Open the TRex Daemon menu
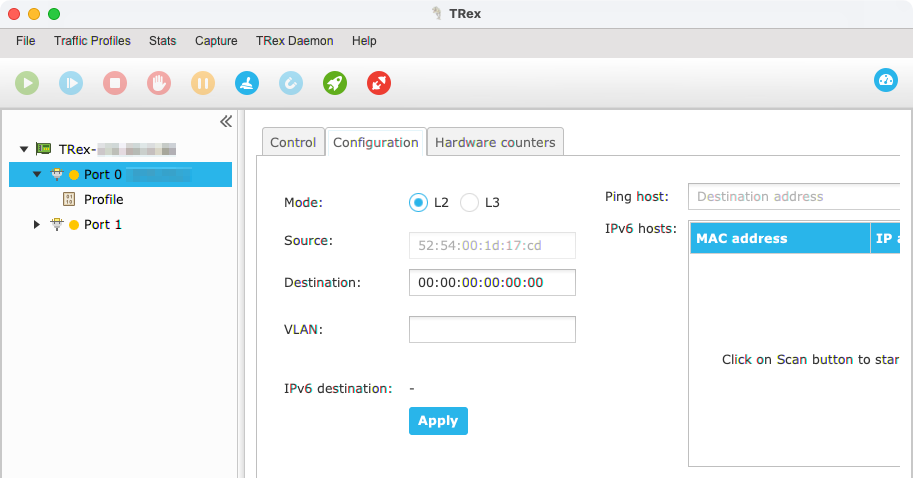This screenshot has width=913, height=478. (x=295, y=41)
